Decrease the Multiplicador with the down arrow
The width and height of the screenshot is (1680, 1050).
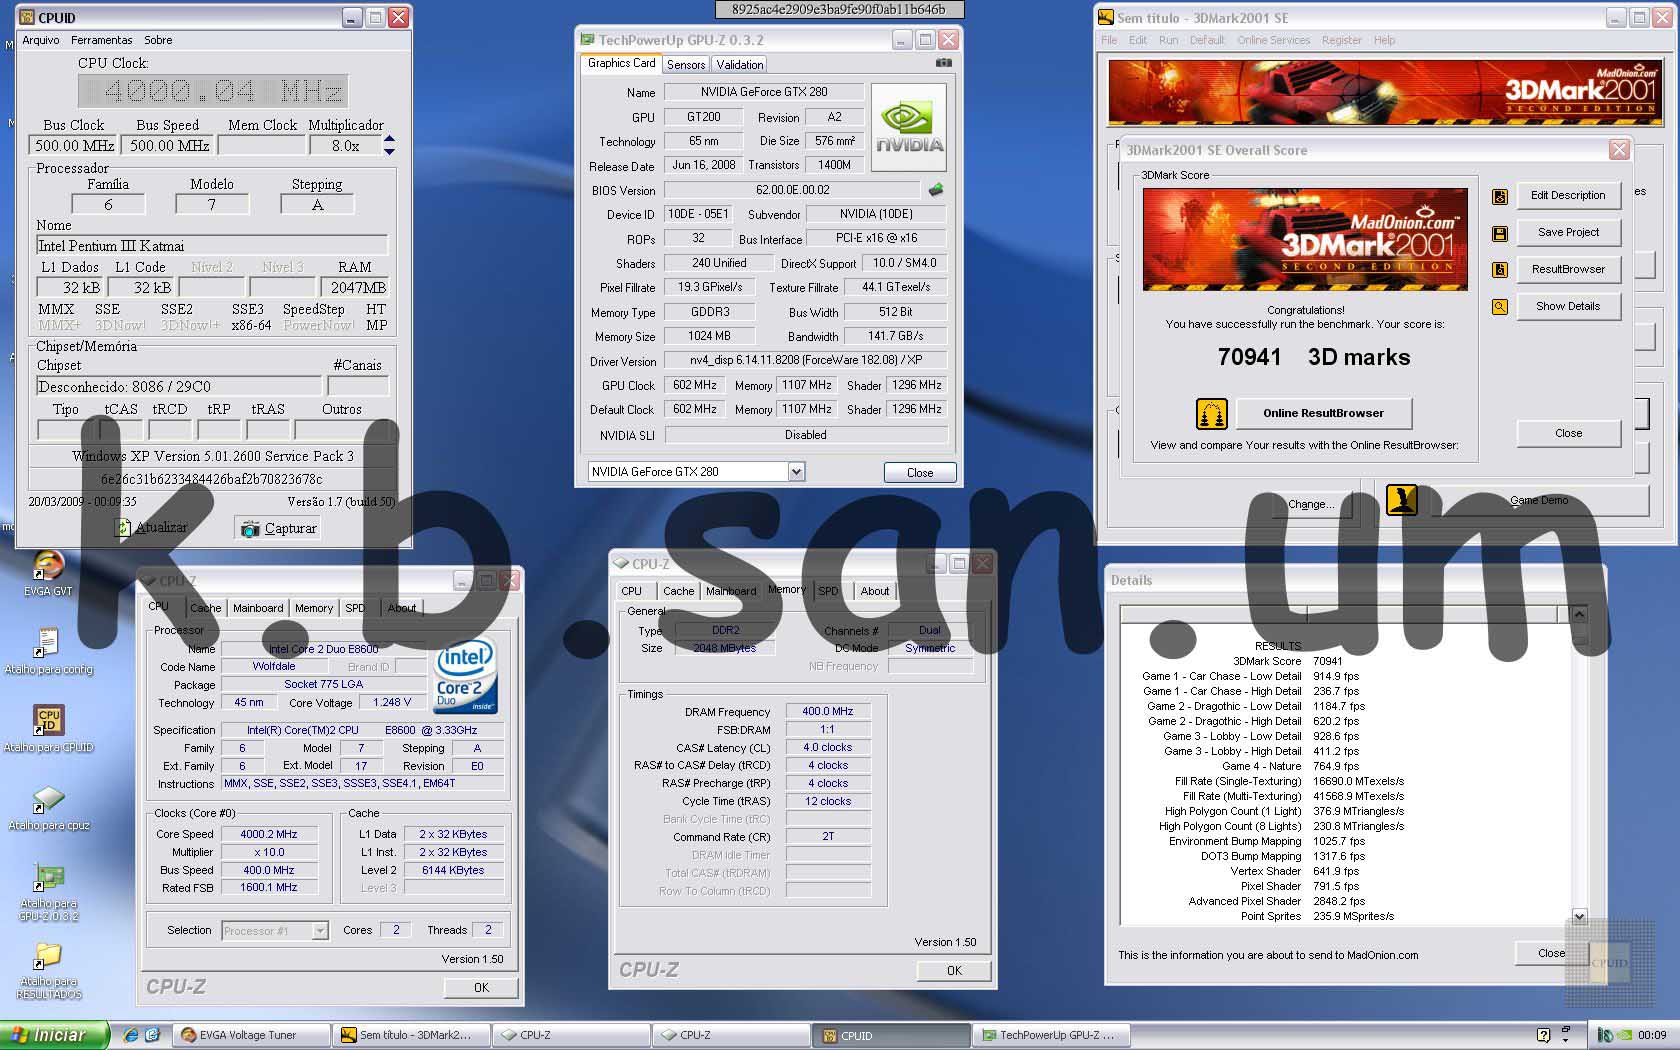(x=389, y=151)
